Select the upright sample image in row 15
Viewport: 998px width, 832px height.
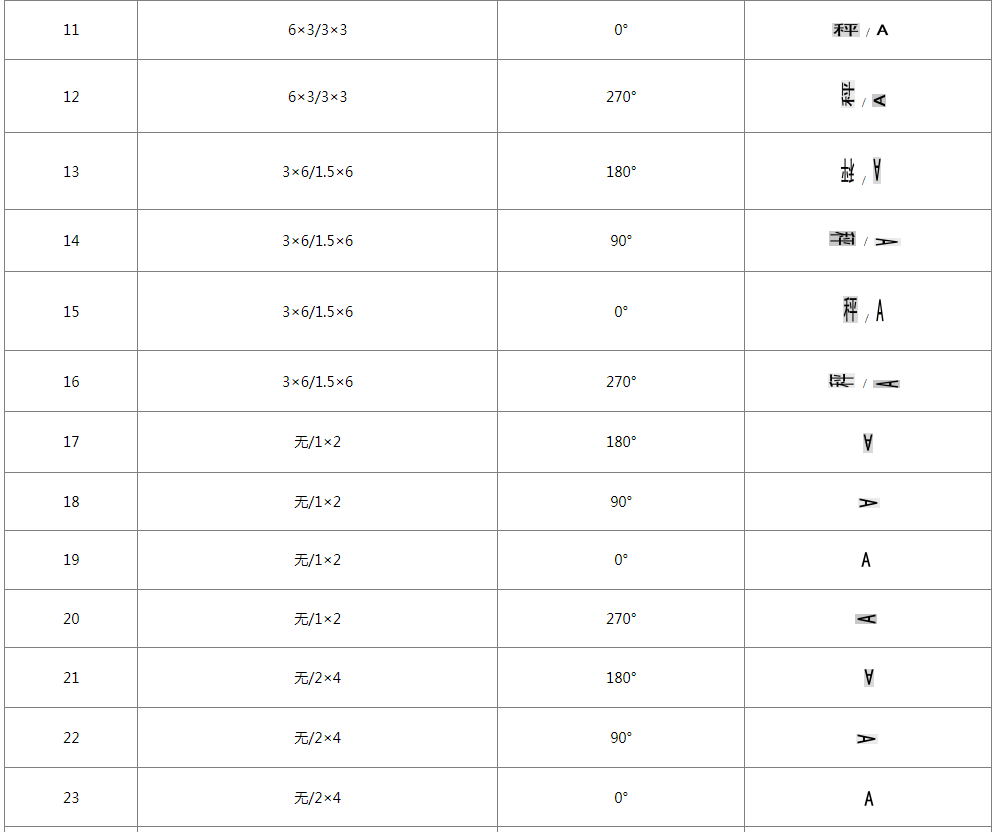[x=864, y=310]
